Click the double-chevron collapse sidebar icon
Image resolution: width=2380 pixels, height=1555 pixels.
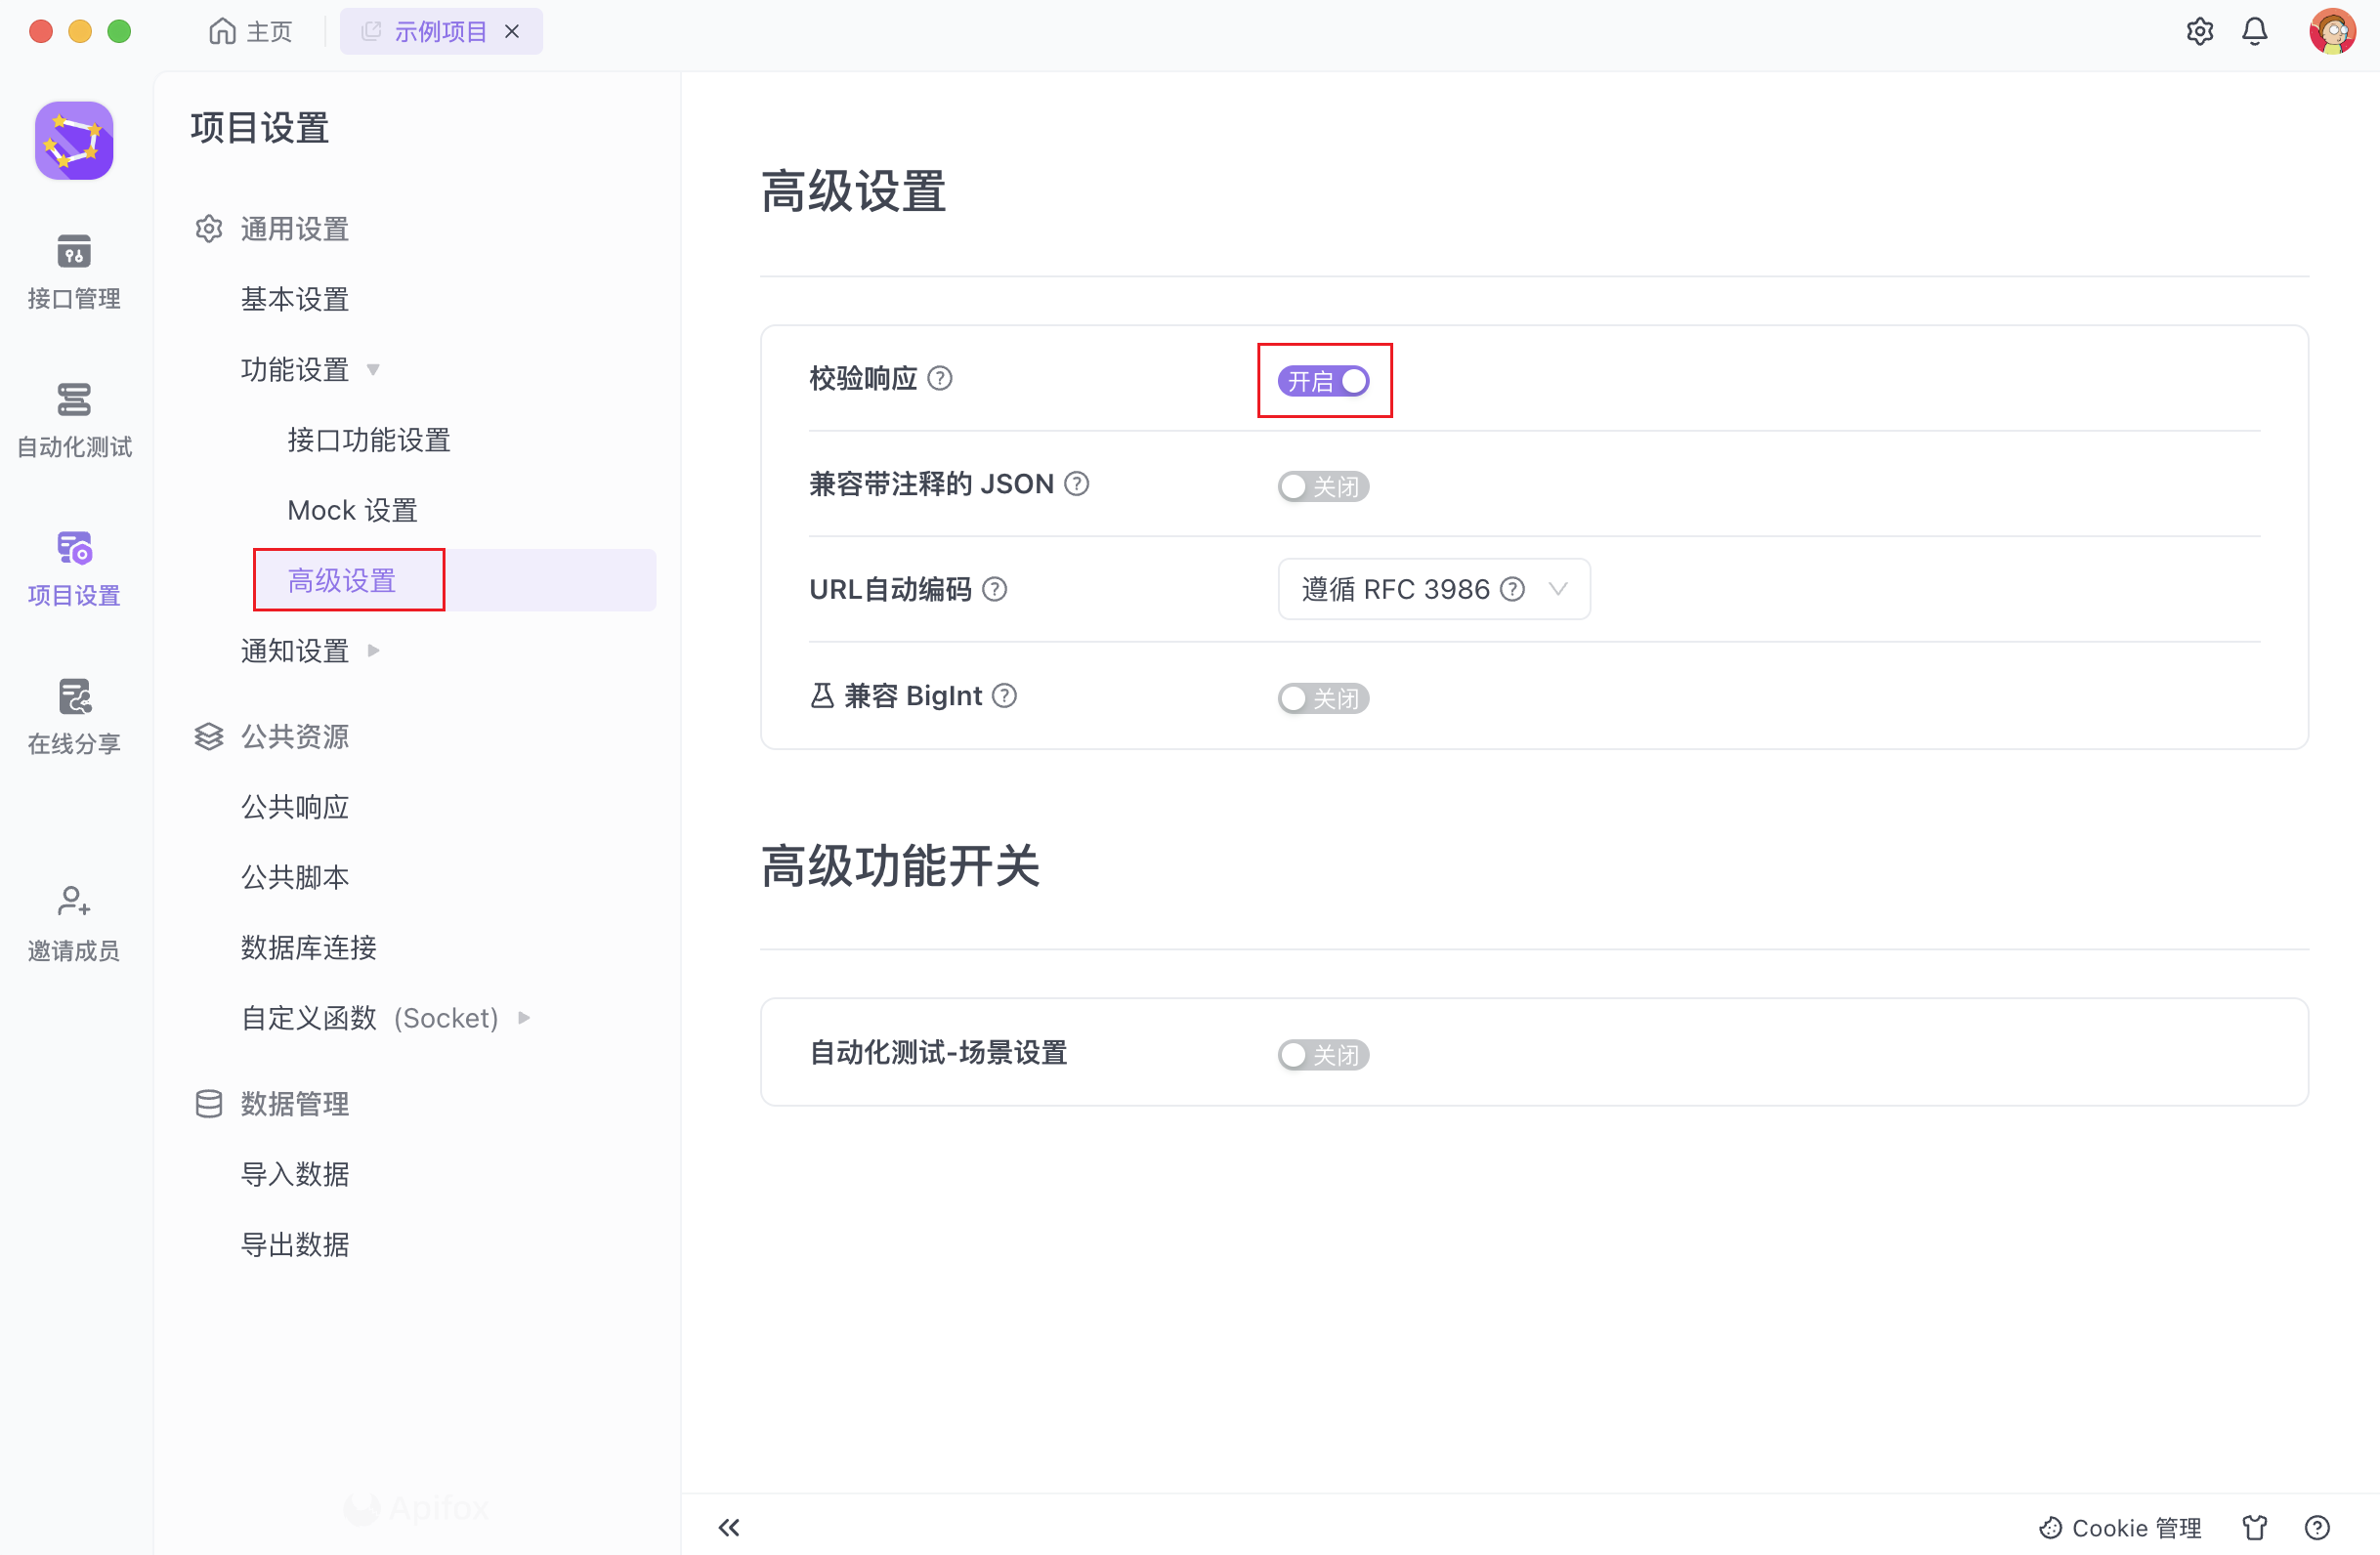pos(729,1527)
